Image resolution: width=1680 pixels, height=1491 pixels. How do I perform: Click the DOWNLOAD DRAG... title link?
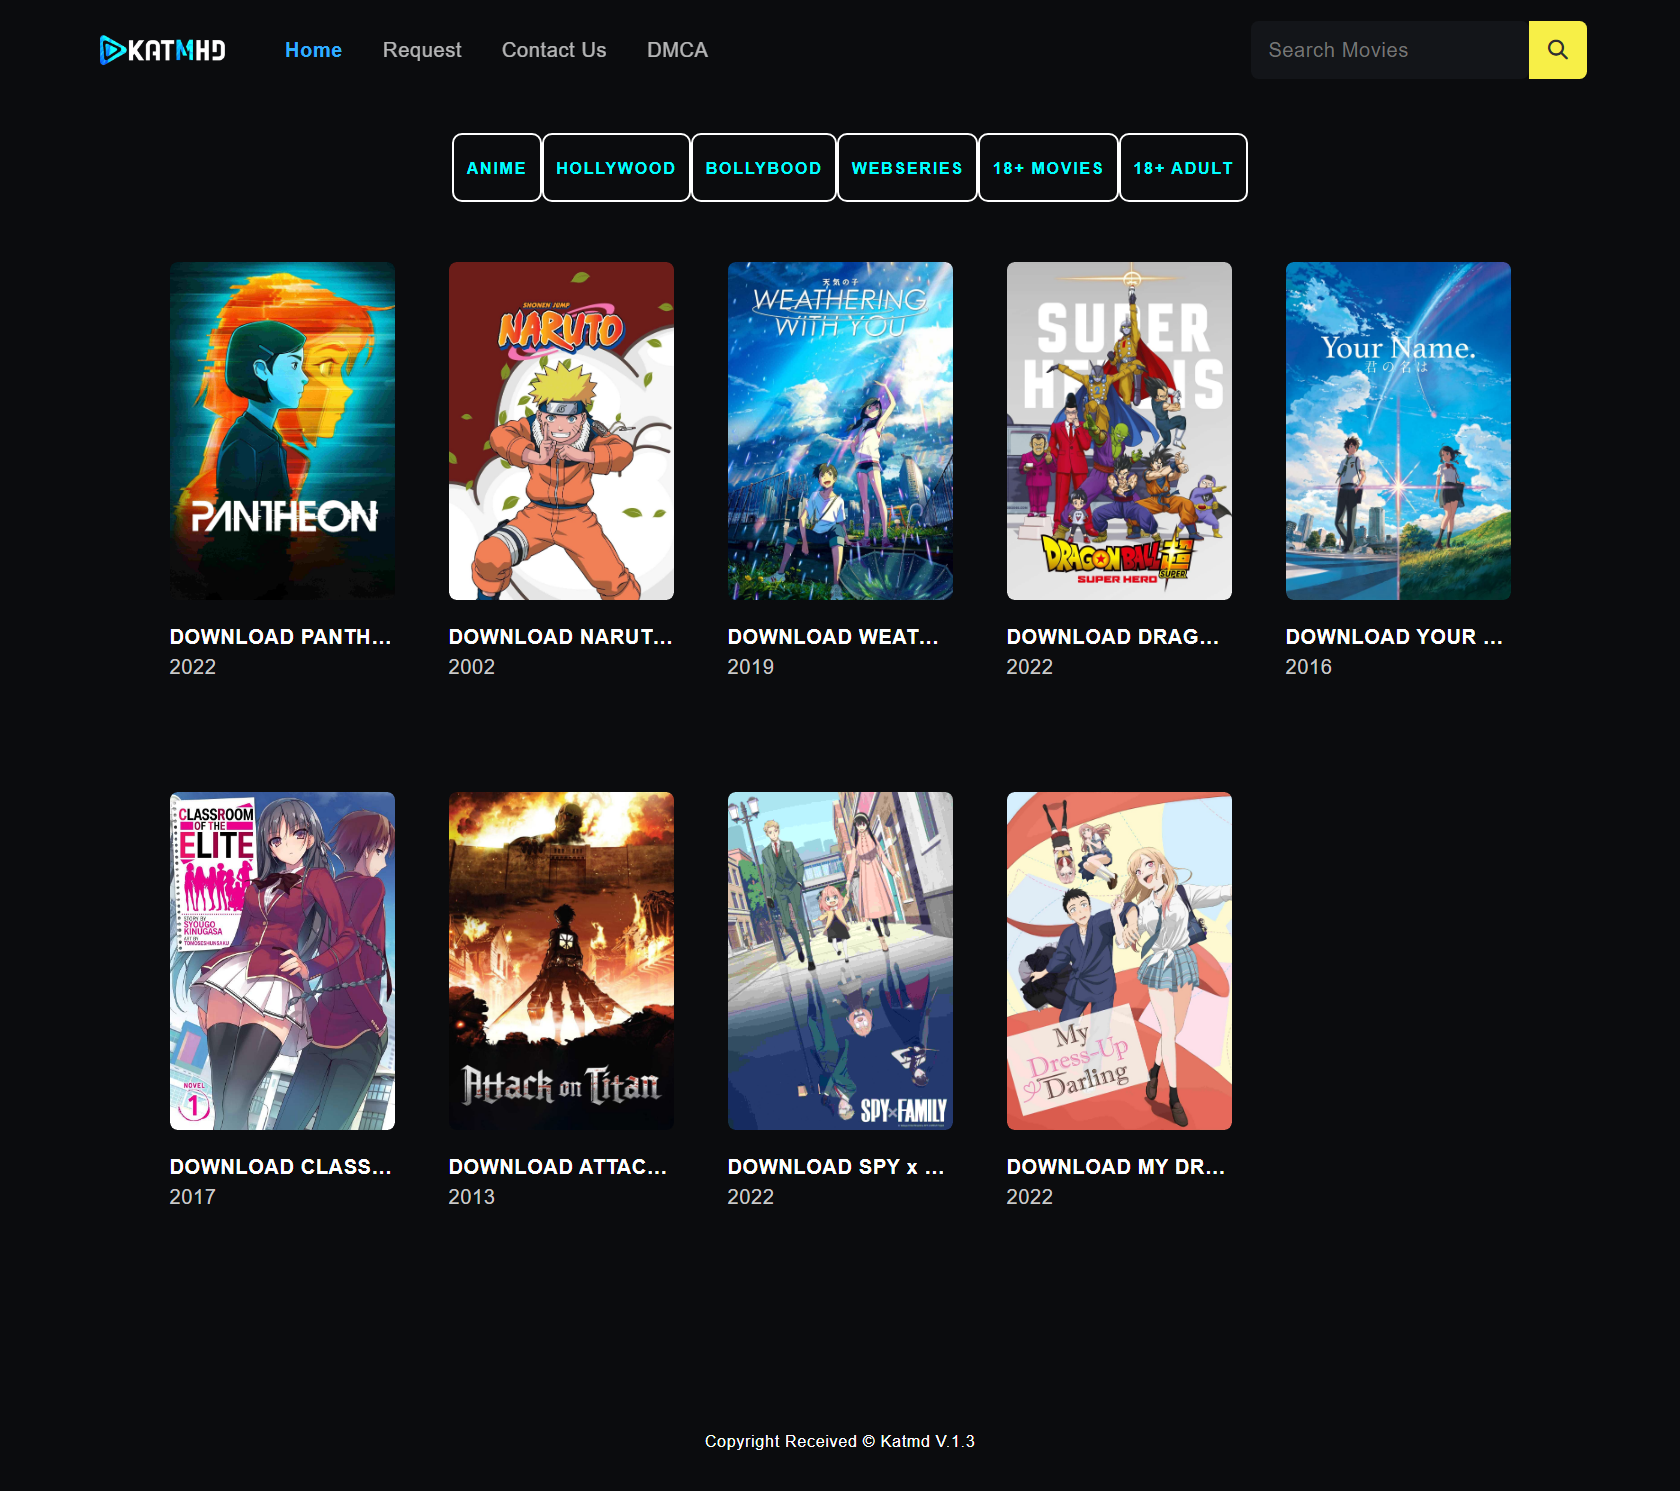click(x=1113, y=637)
